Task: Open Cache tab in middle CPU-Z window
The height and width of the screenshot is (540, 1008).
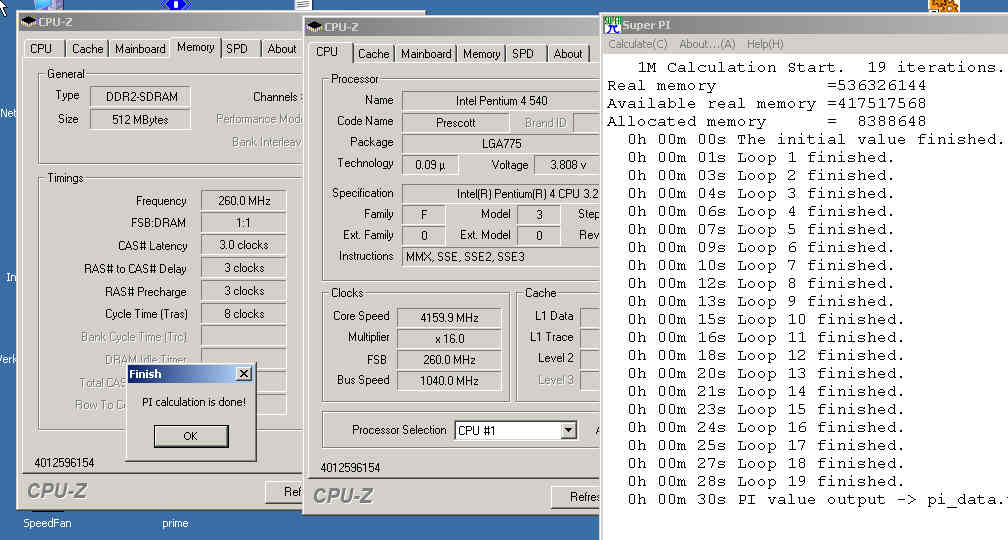Action: tap(374, 54)
